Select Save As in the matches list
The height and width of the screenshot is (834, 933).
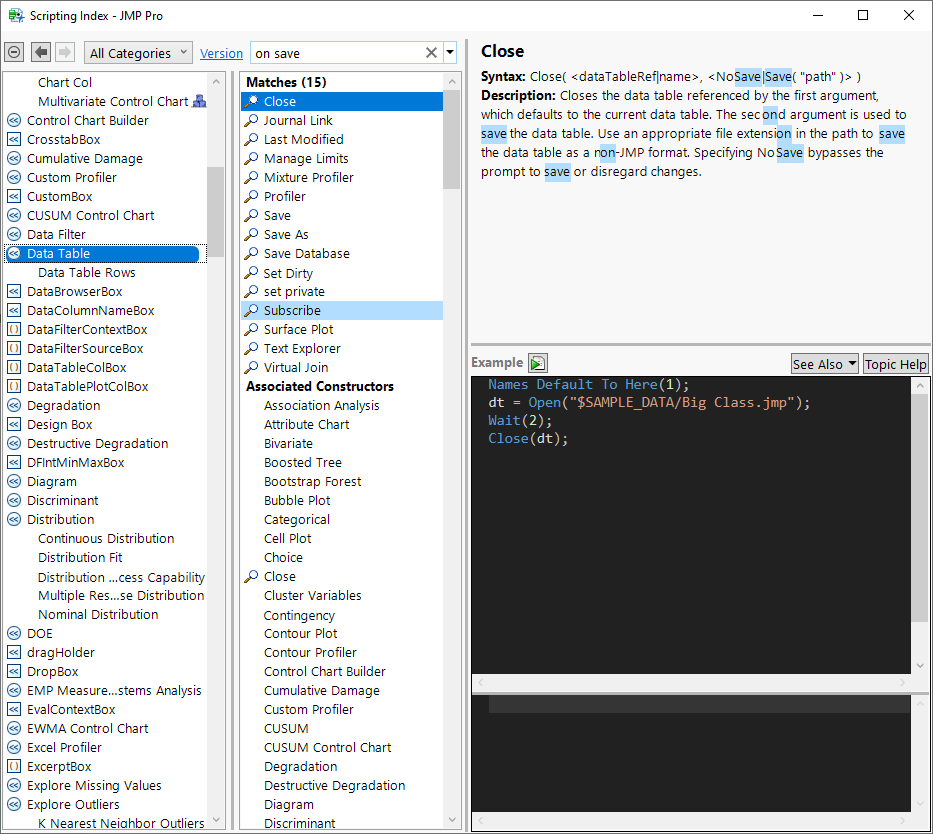coord(286,234)
